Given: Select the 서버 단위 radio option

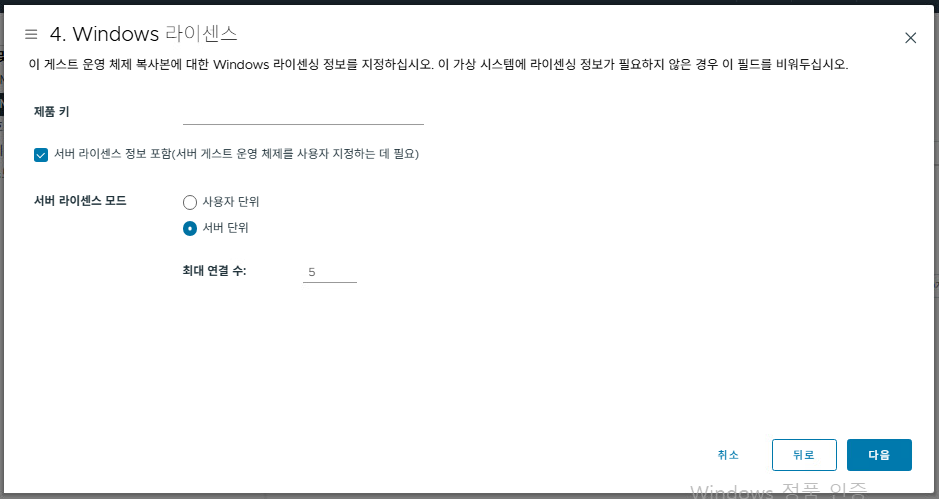Looking at the screenshot, I should 190,228.
